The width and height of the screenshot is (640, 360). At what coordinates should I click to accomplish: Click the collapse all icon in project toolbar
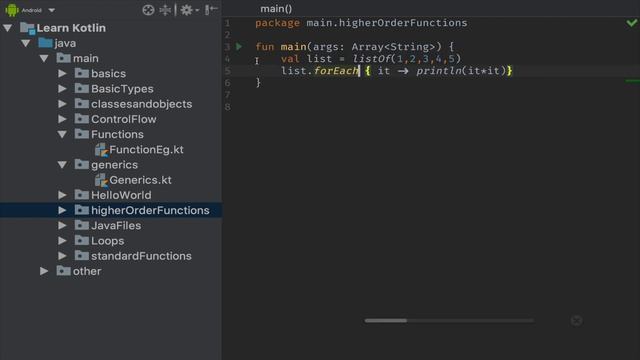click(165, 10)
